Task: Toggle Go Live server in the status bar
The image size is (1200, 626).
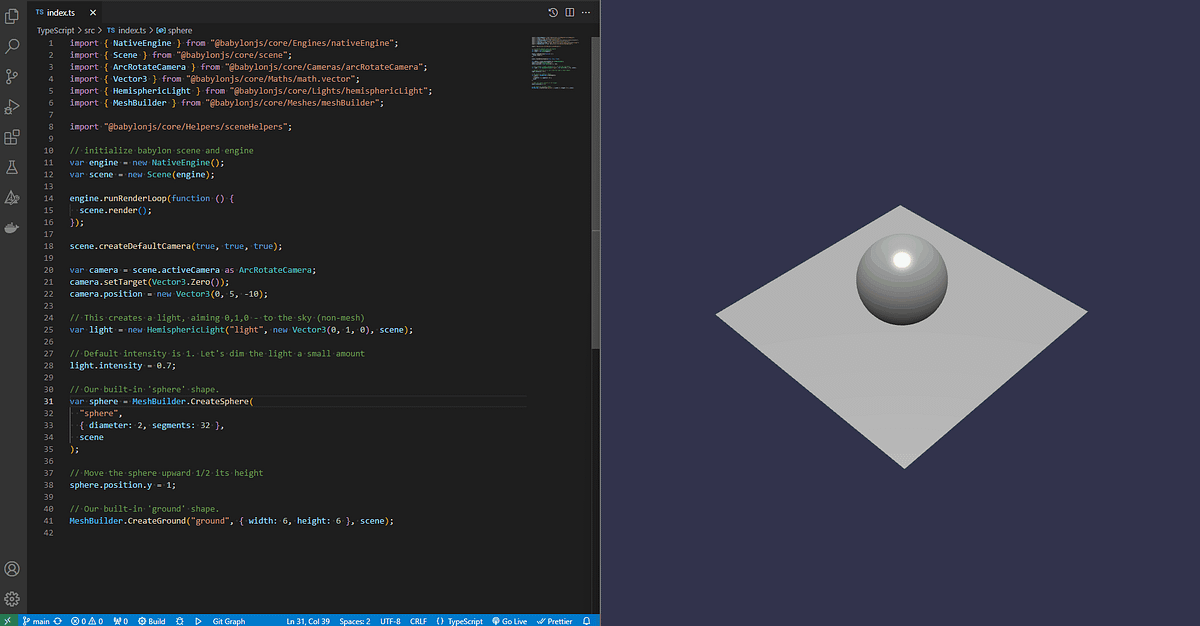Action: pos(510,620)
